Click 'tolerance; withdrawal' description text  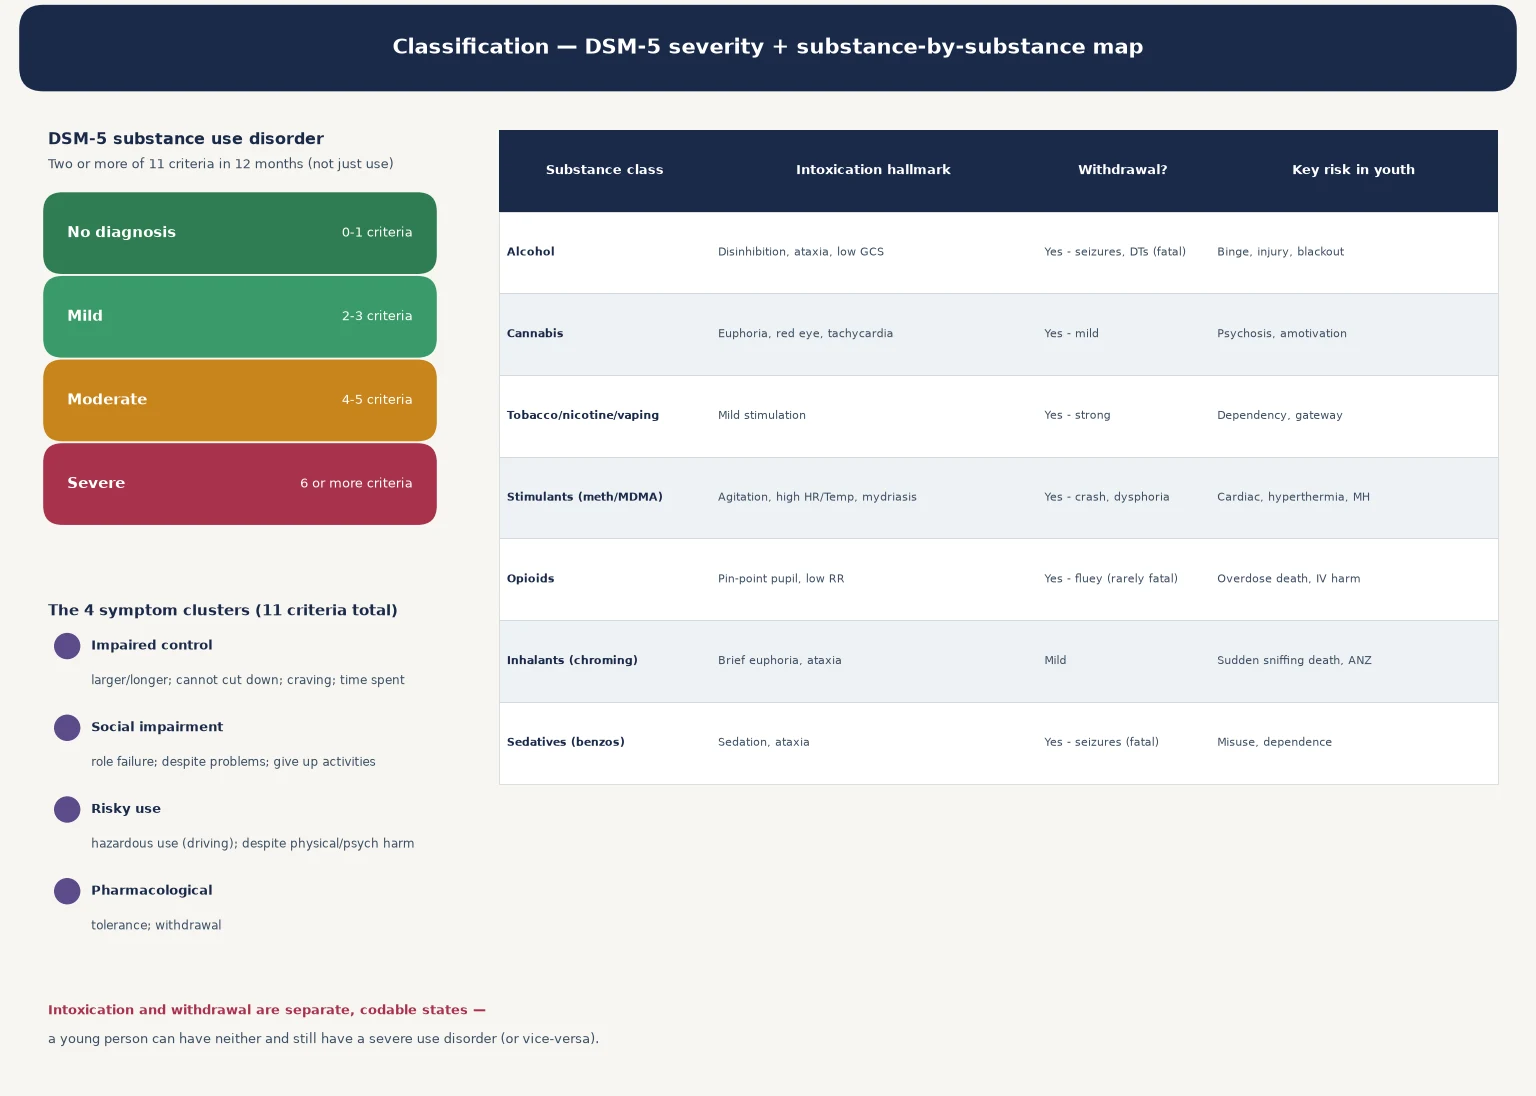pos(156,925)
